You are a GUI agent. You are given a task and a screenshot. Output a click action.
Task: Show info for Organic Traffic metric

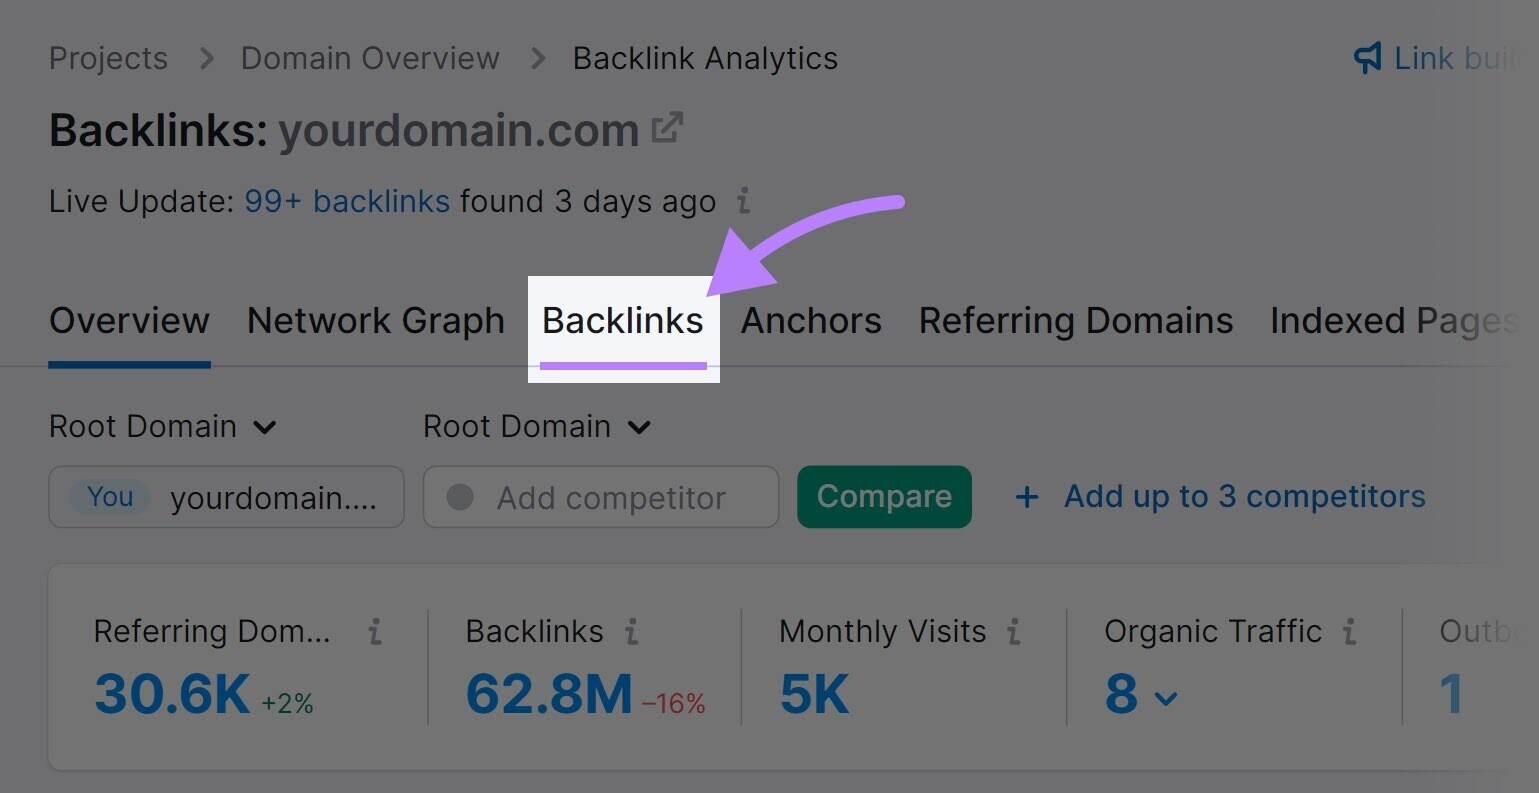point(1349,631)
